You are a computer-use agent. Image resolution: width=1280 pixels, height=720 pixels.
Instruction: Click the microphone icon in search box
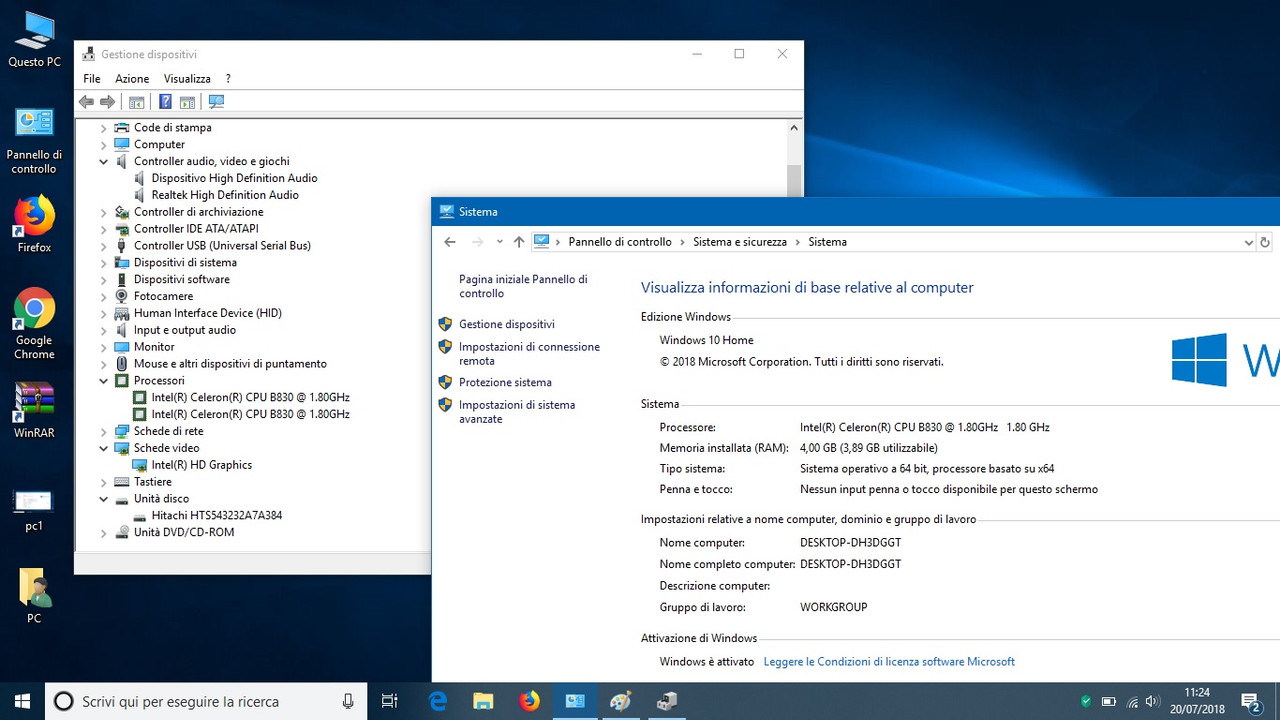point(348,701)
